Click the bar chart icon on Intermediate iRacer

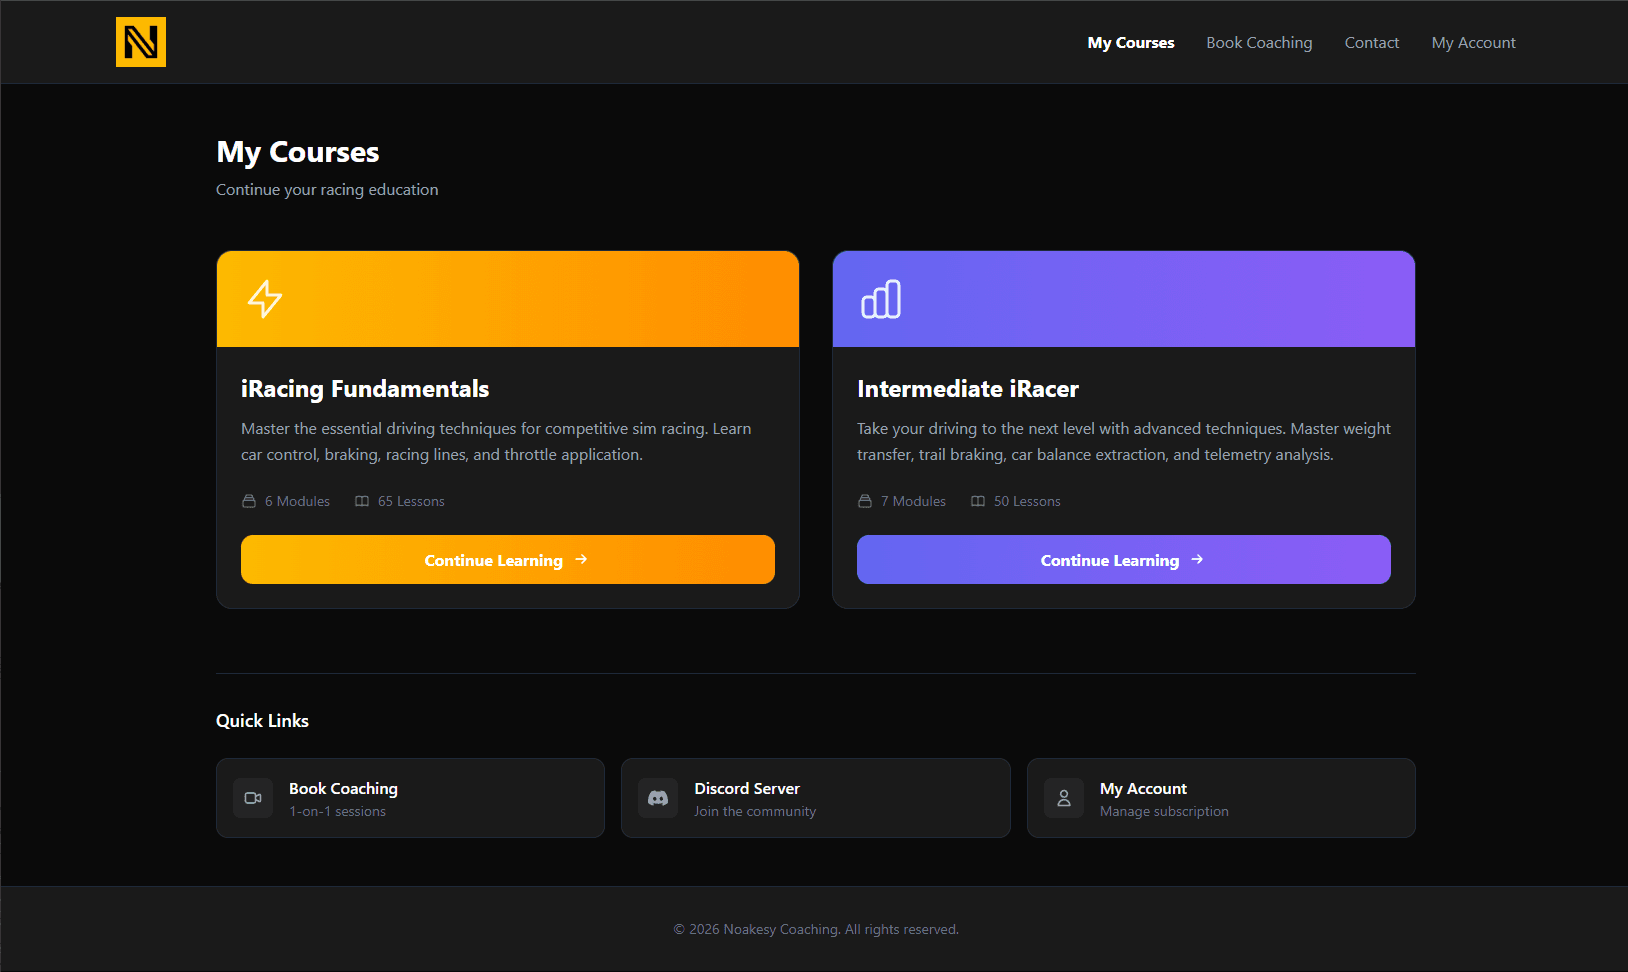pyautogui.click(x=881, y=299)
